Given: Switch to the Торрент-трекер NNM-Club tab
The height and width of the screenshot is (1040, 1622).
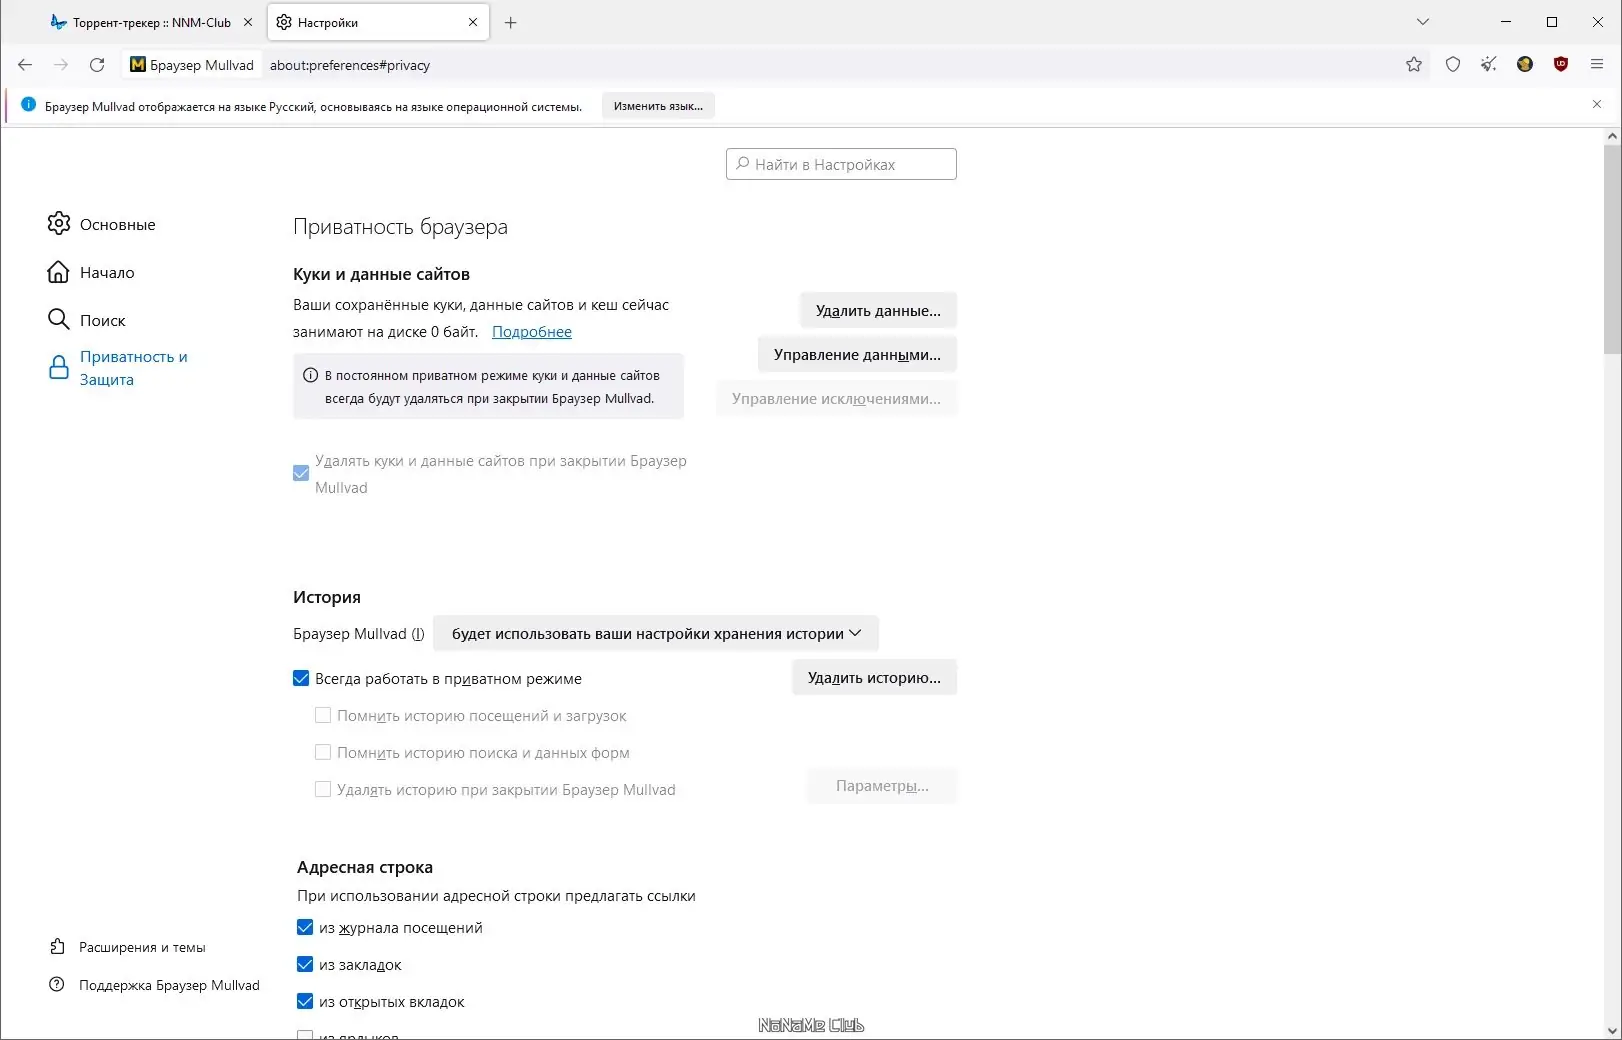Looking at the screenshot, I should click(x=152, y=22).
